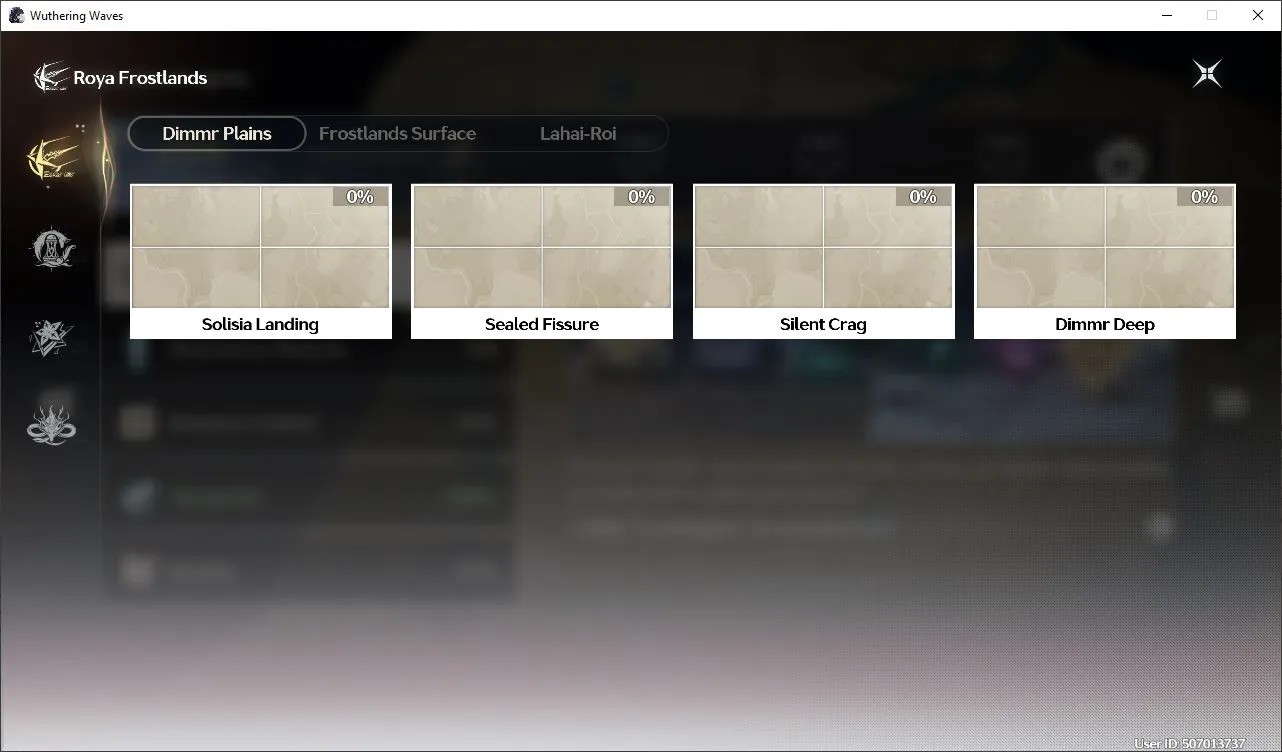Select the dragon-head region emblem at sidebar bottom
The width and height of the screenshot is (1282, 752).
[52, 425]
